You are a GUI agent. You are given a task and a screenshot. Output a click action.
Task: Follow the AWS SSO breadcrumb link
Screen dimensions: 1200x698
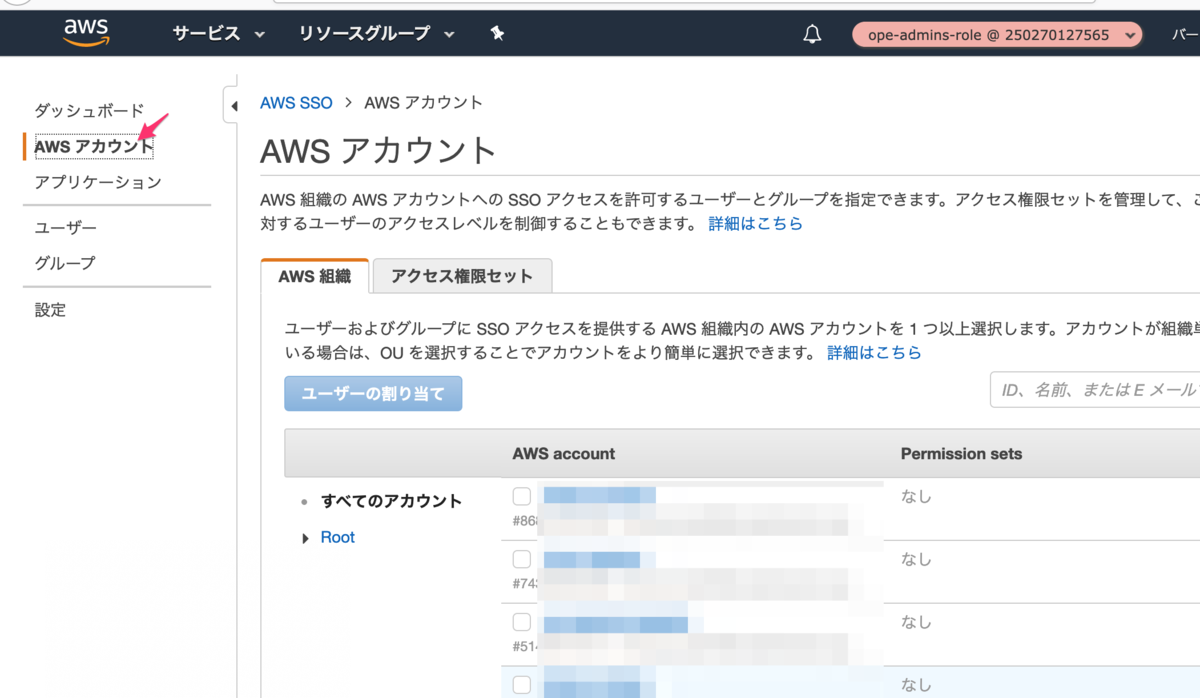[x=296, y=102]
